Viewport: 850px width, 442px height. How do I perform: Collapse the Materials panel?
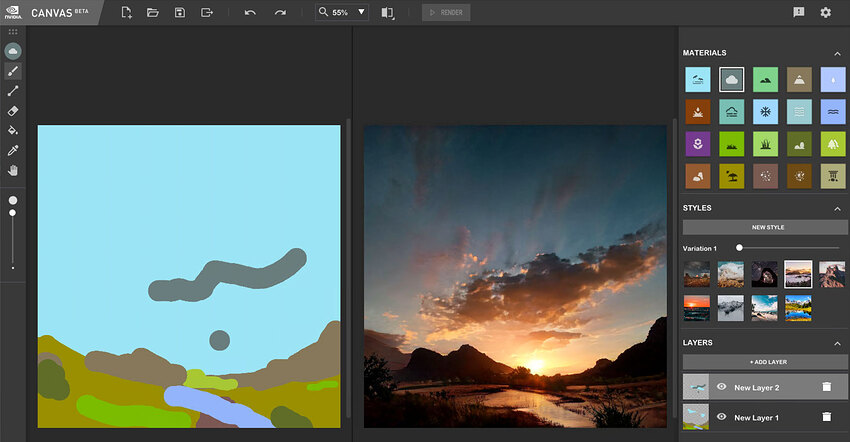pos(837,53)
